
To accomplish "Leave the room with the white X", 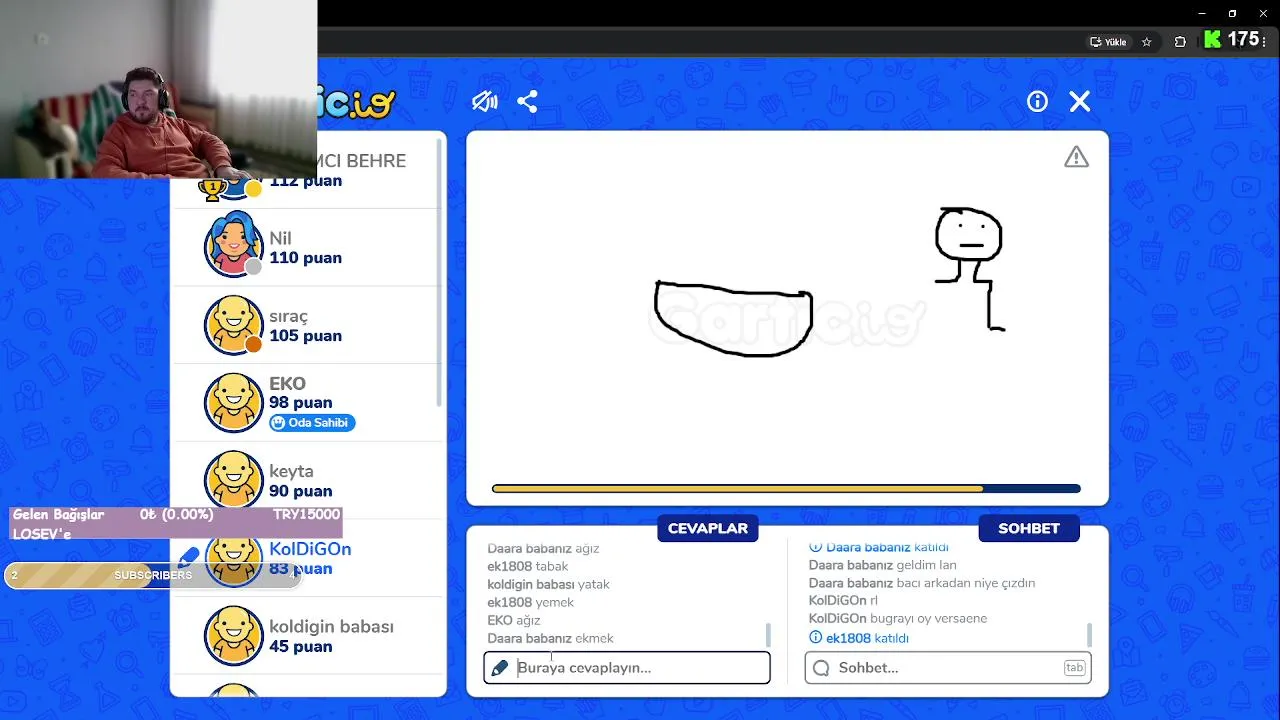I will (1080, 101).
